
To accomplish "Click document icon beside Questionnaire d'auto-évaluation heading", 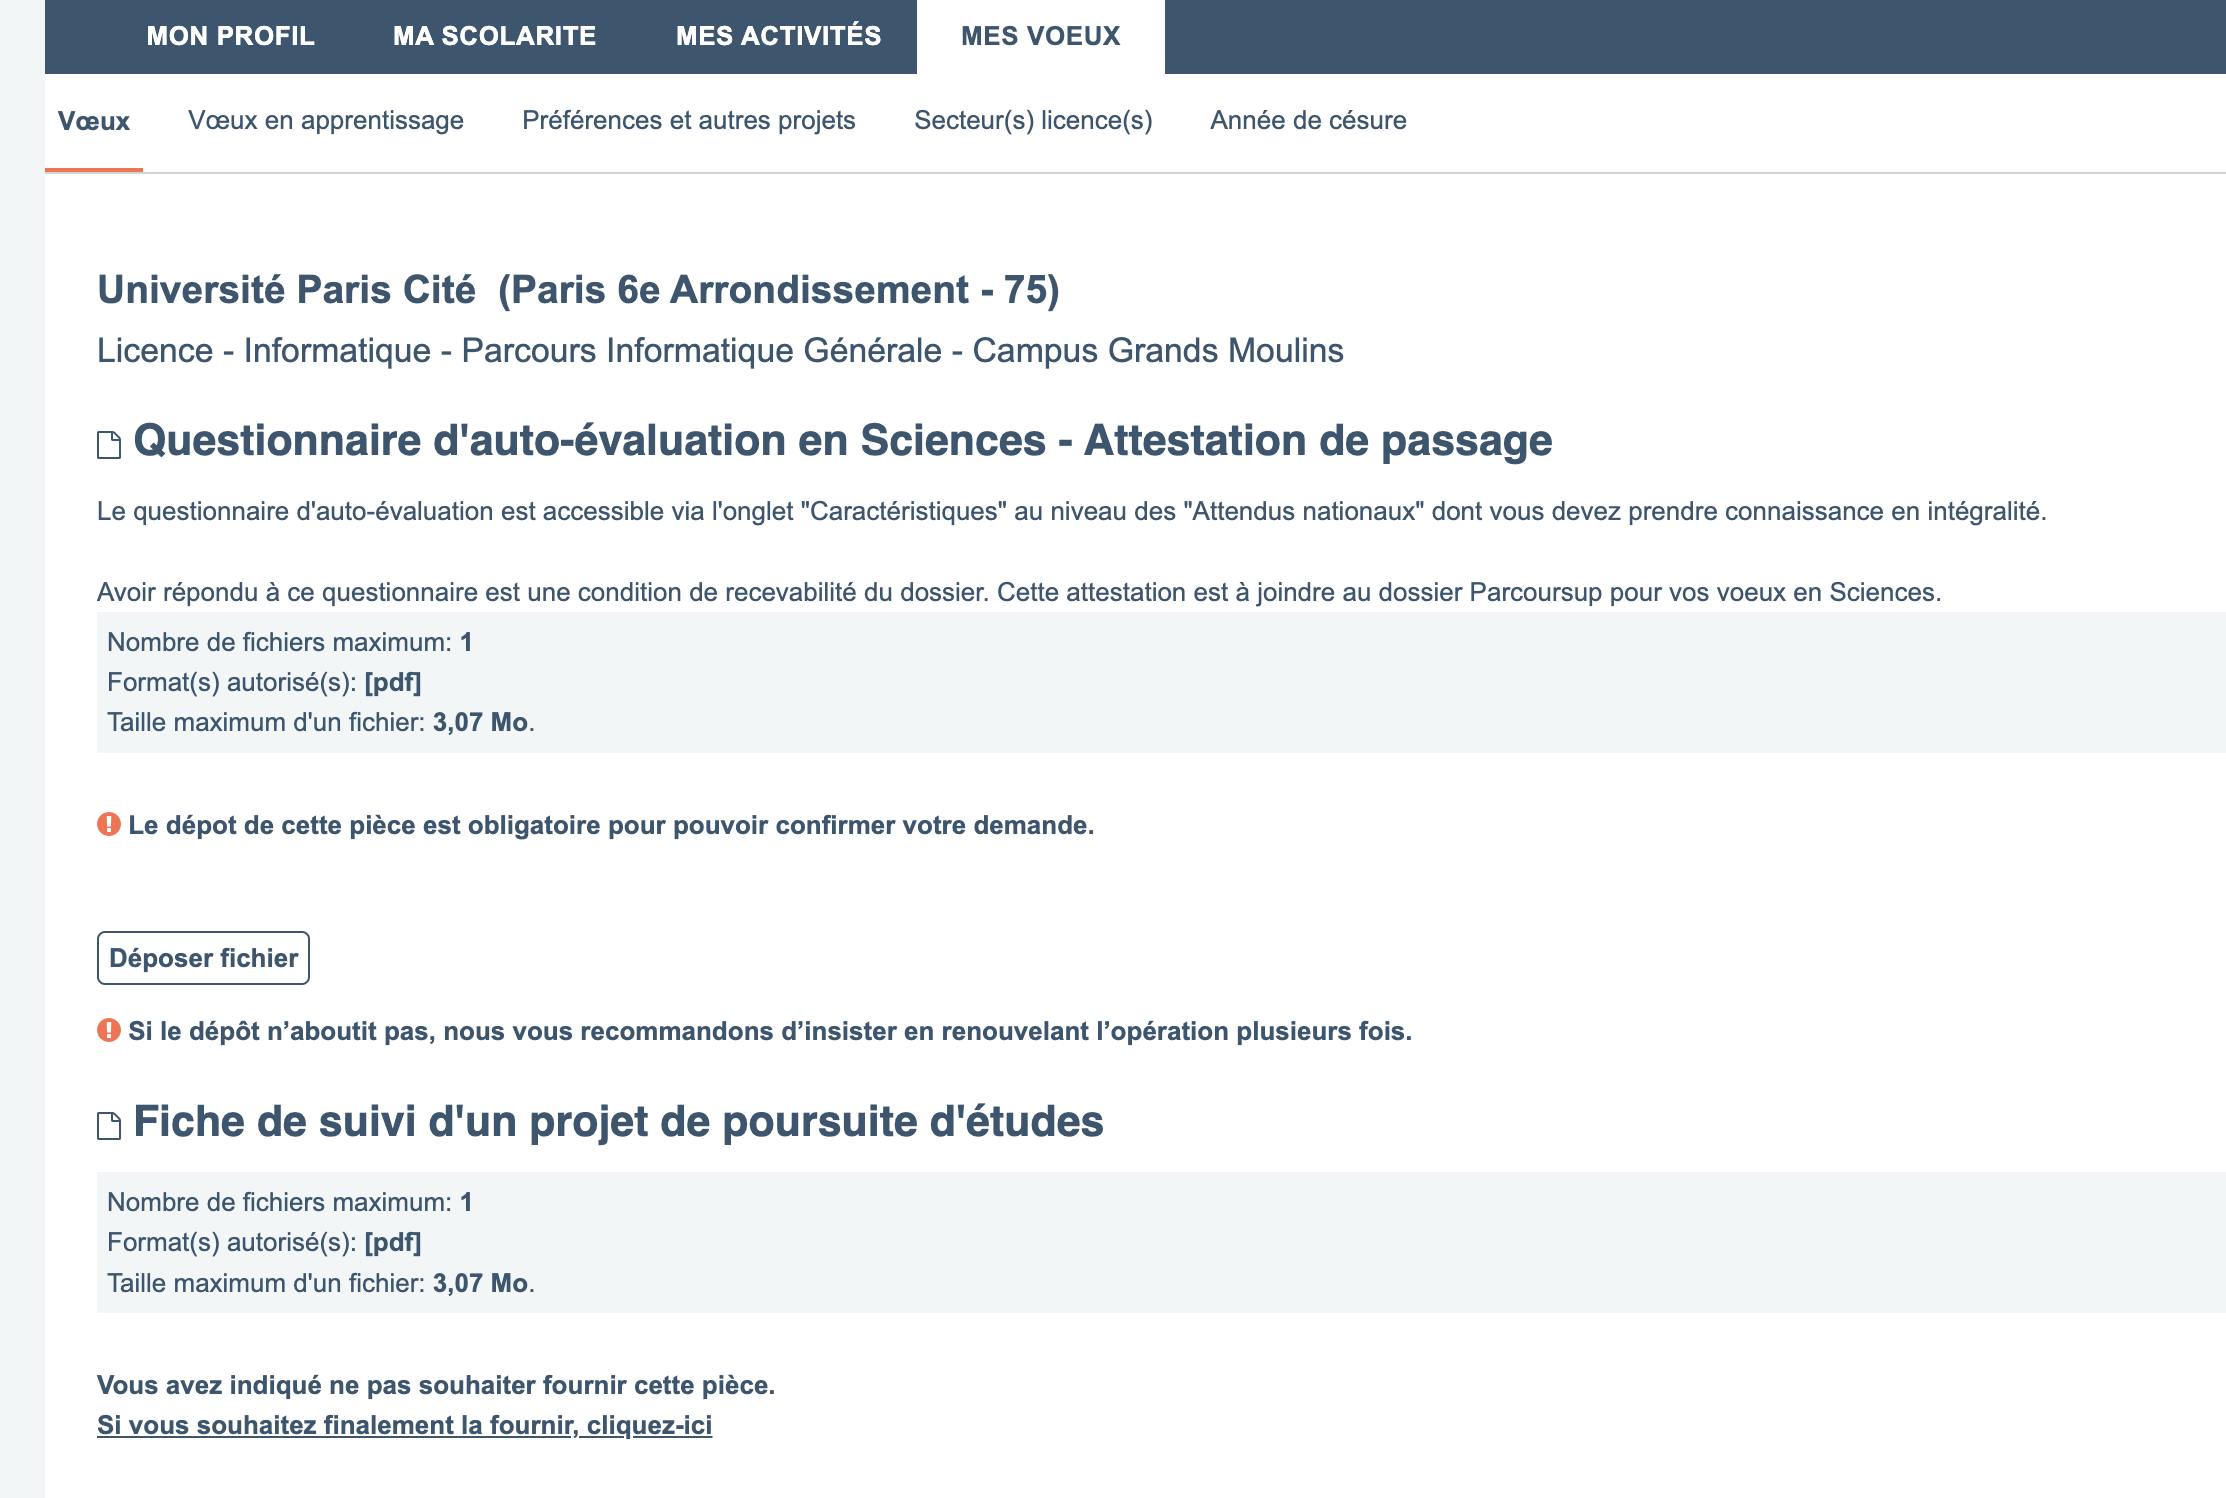I will point(109,445).
